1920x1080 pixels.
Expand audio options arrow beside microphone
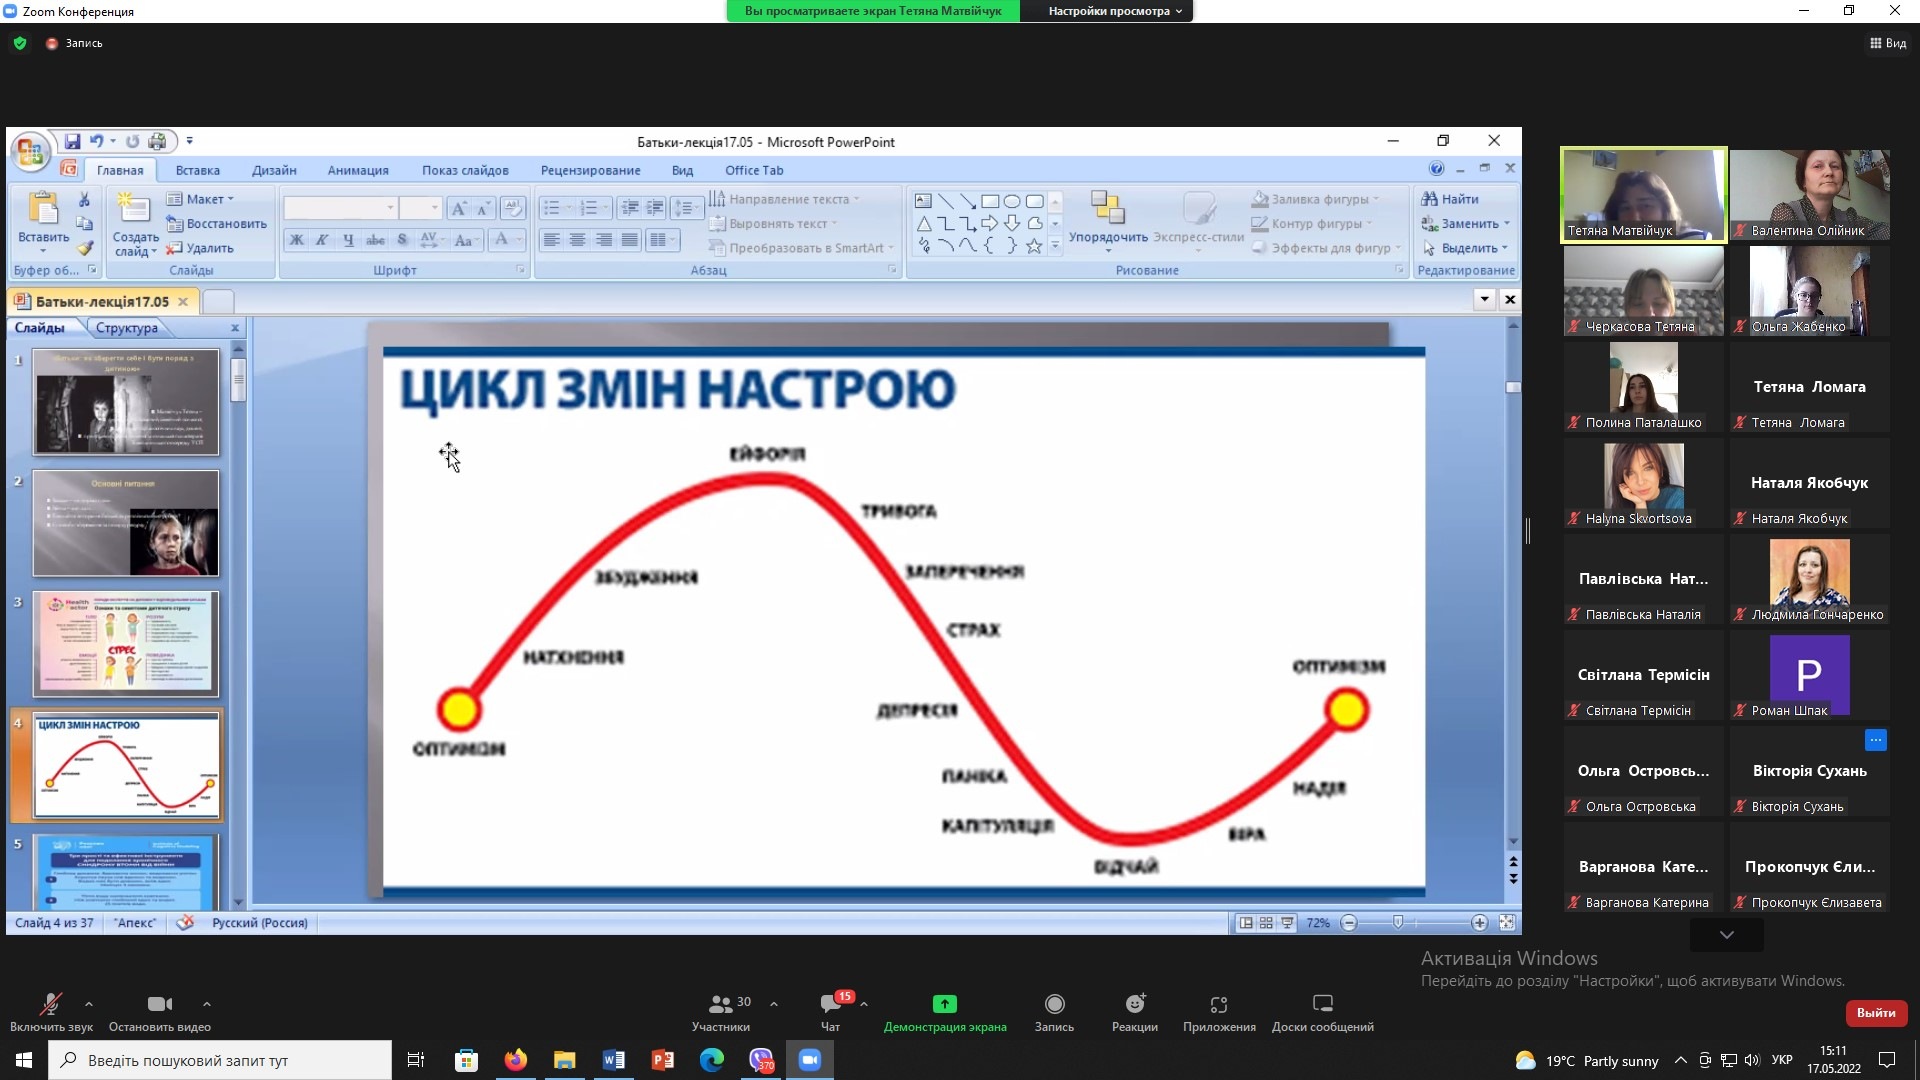(x=89, y=1003)
